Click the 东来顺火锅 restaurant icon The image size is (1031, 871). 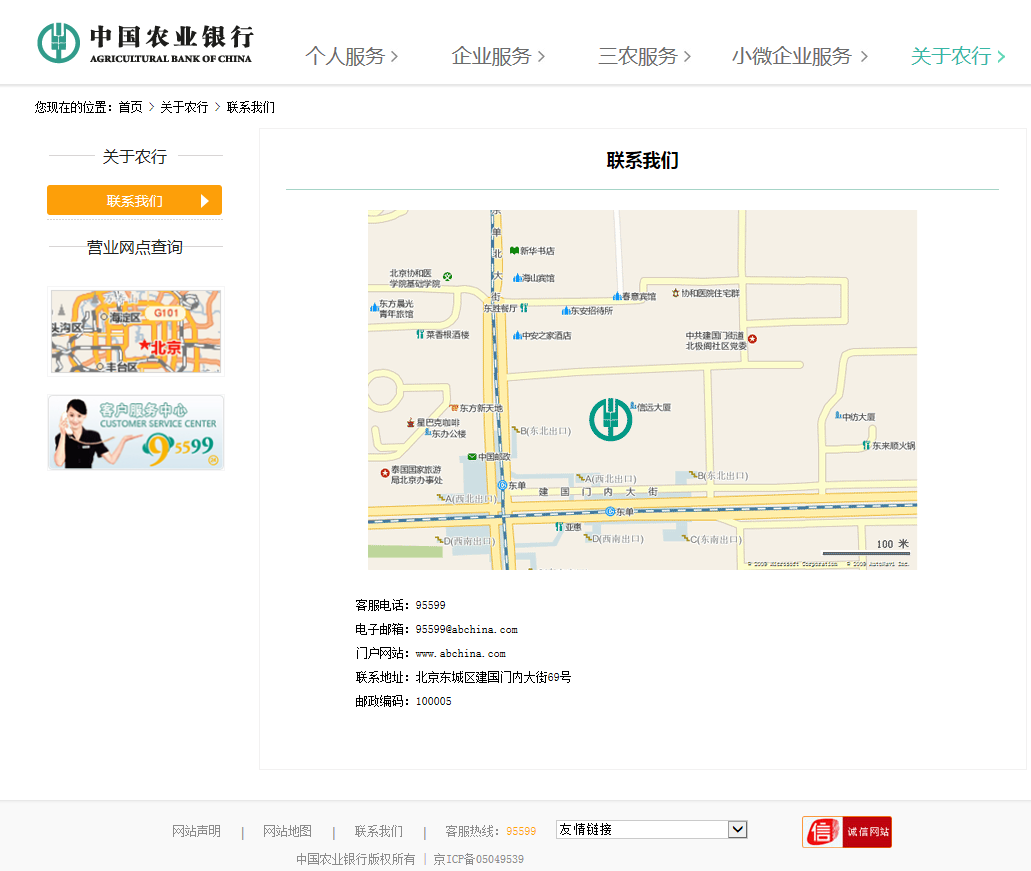click(x=867, y=445)
